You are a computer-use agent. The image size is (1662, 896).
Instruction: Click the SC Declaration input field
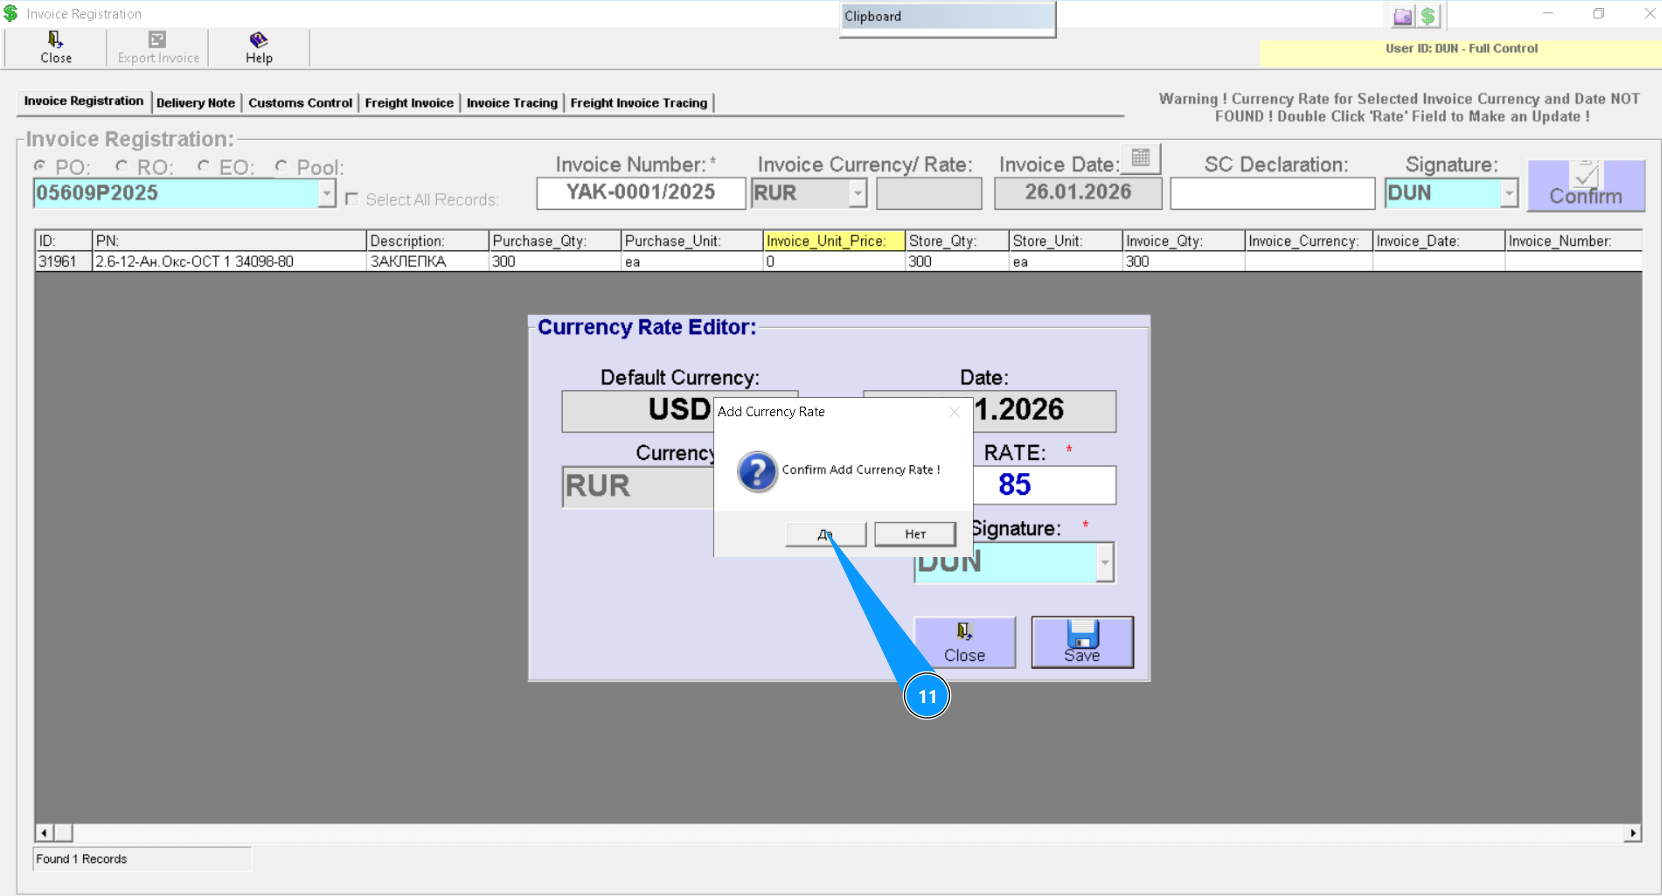pos(1273,193)
